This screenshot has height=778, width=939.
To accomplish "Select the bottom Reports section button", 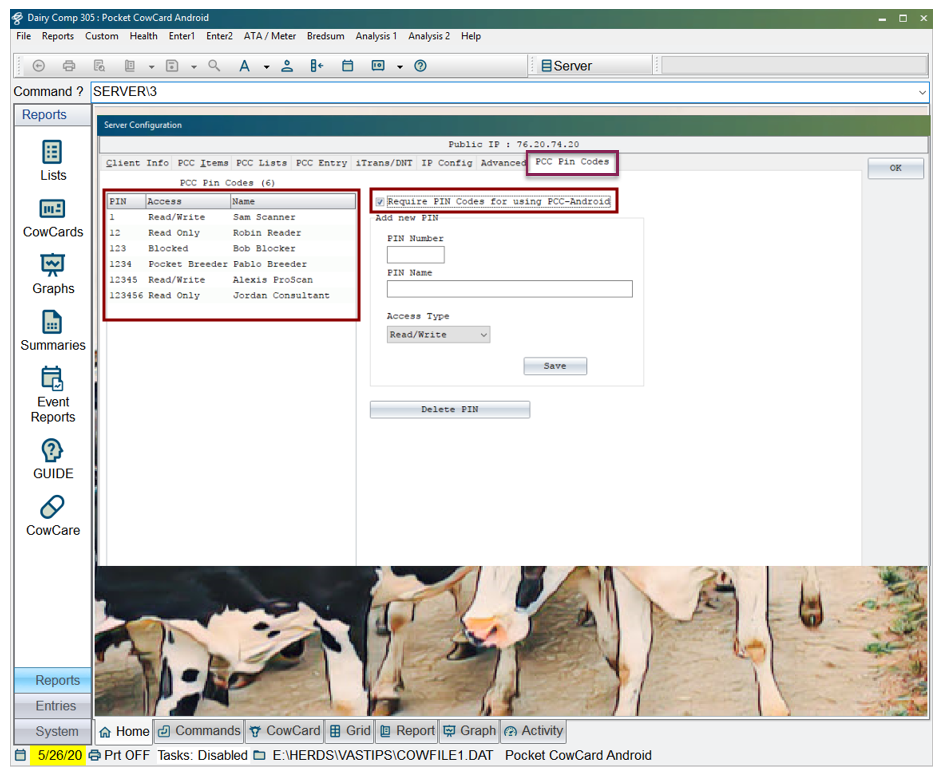I will coord(55,680).
